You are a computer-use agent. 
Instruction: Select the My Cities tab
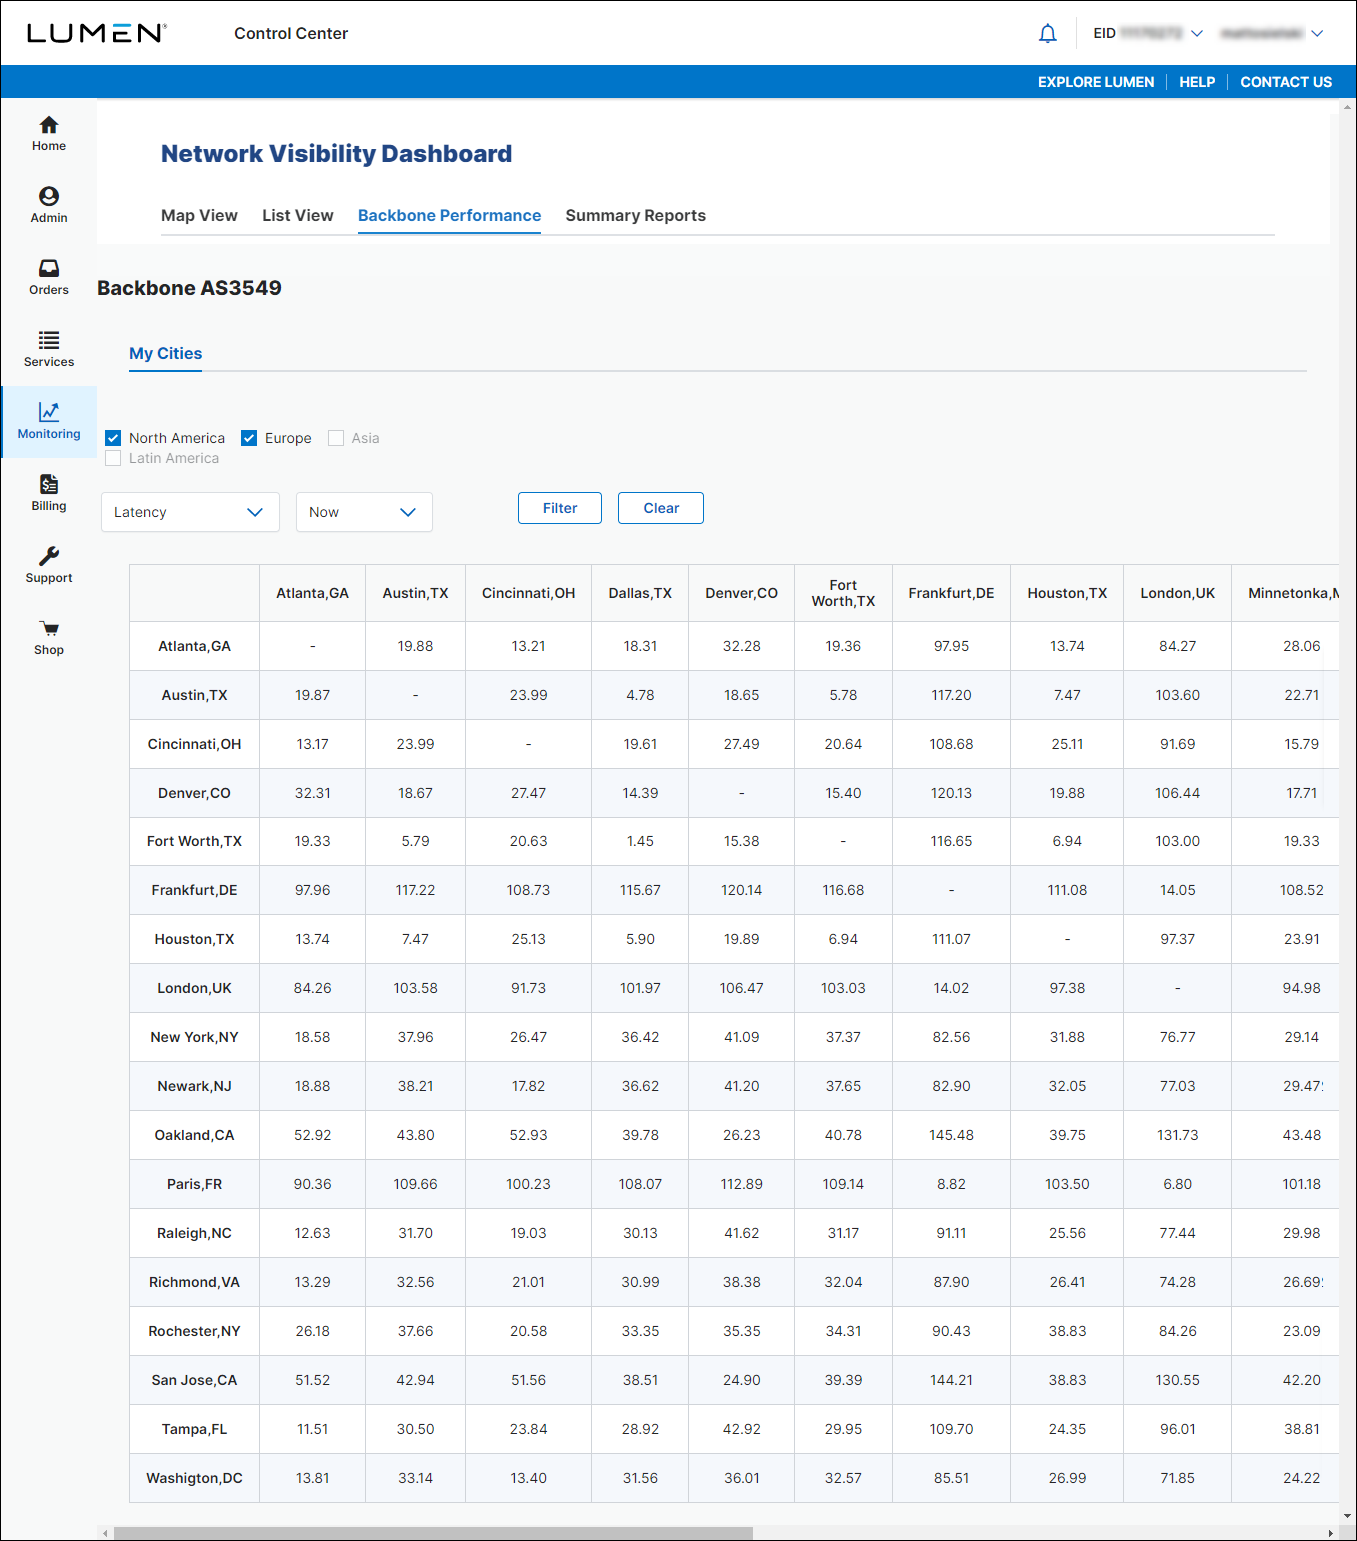(165, 354)
